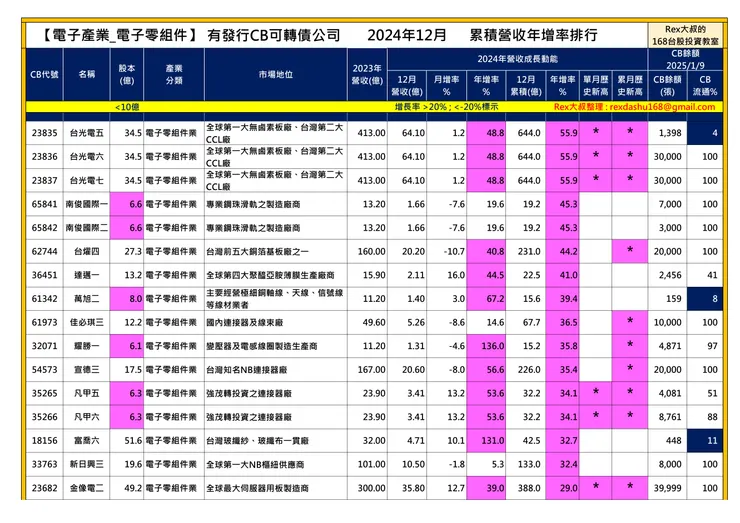The image size is (740, 523).
Task: Select CB code 23837
Action: [44, 180]
